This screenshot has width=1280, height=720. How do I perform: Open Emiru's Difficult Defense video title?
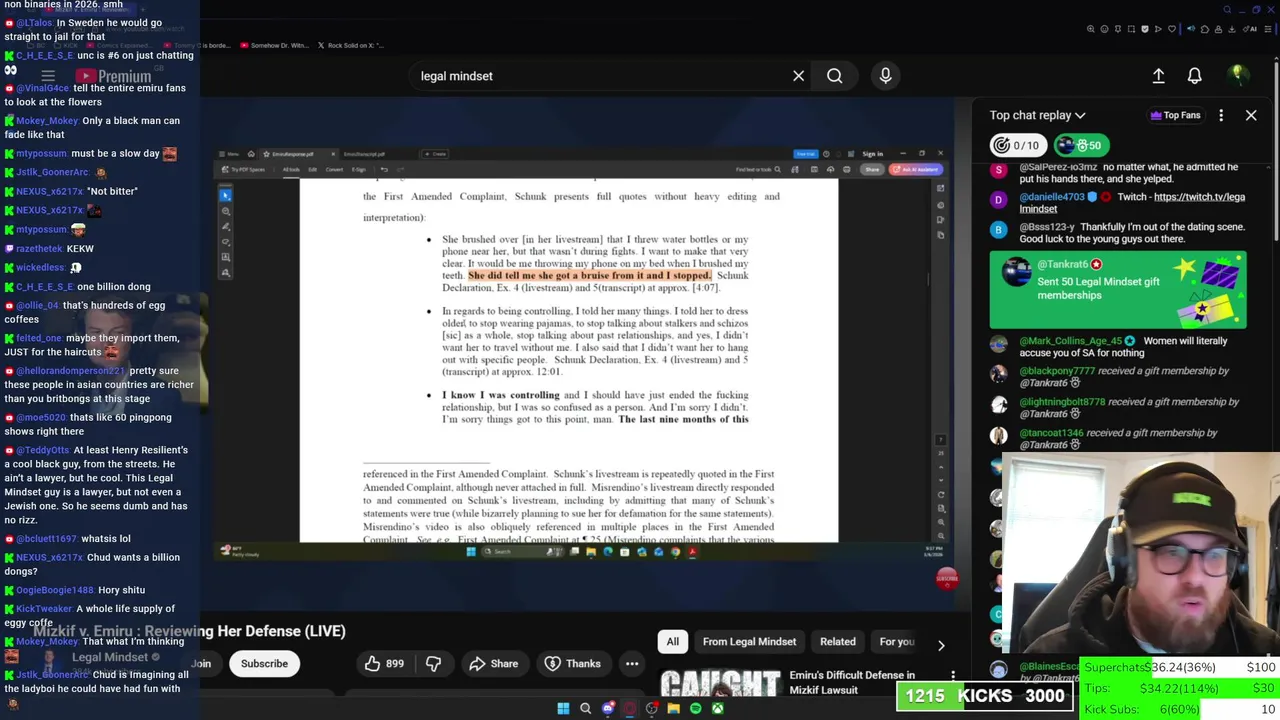coord(852,682)
